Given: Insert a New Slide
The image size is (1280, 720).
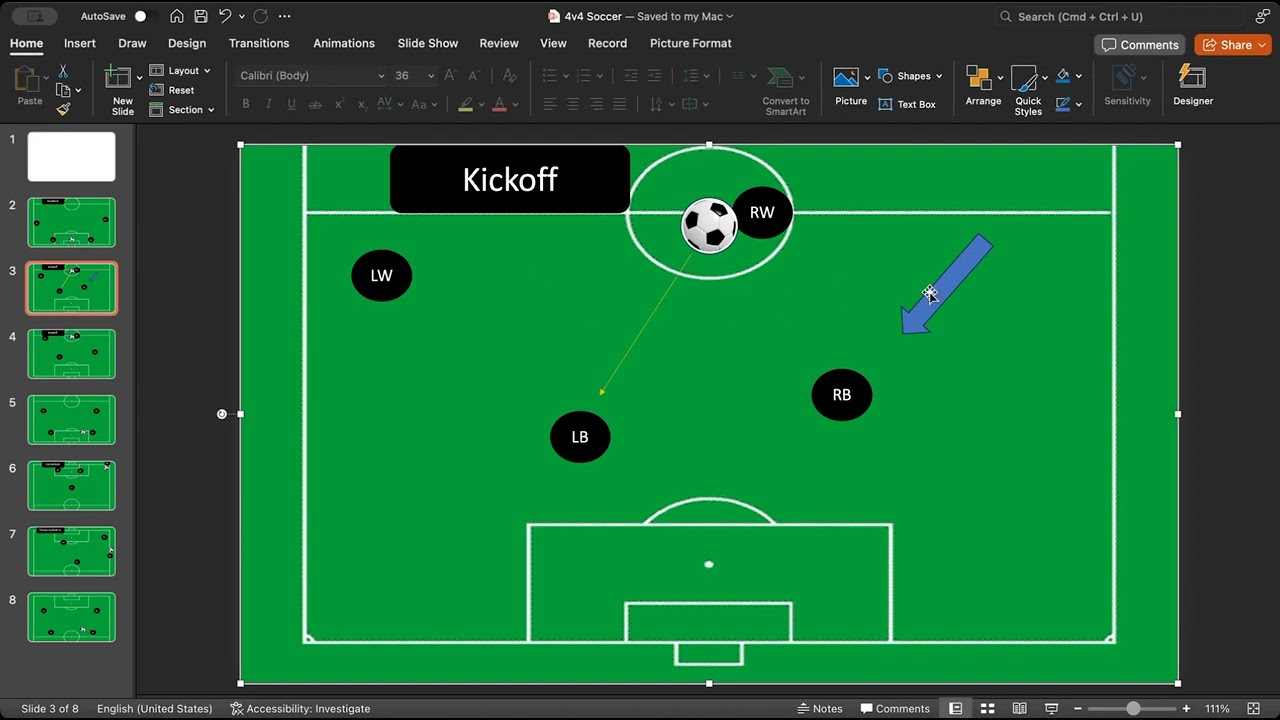Looking at the screenshot, I should point(123,90).
